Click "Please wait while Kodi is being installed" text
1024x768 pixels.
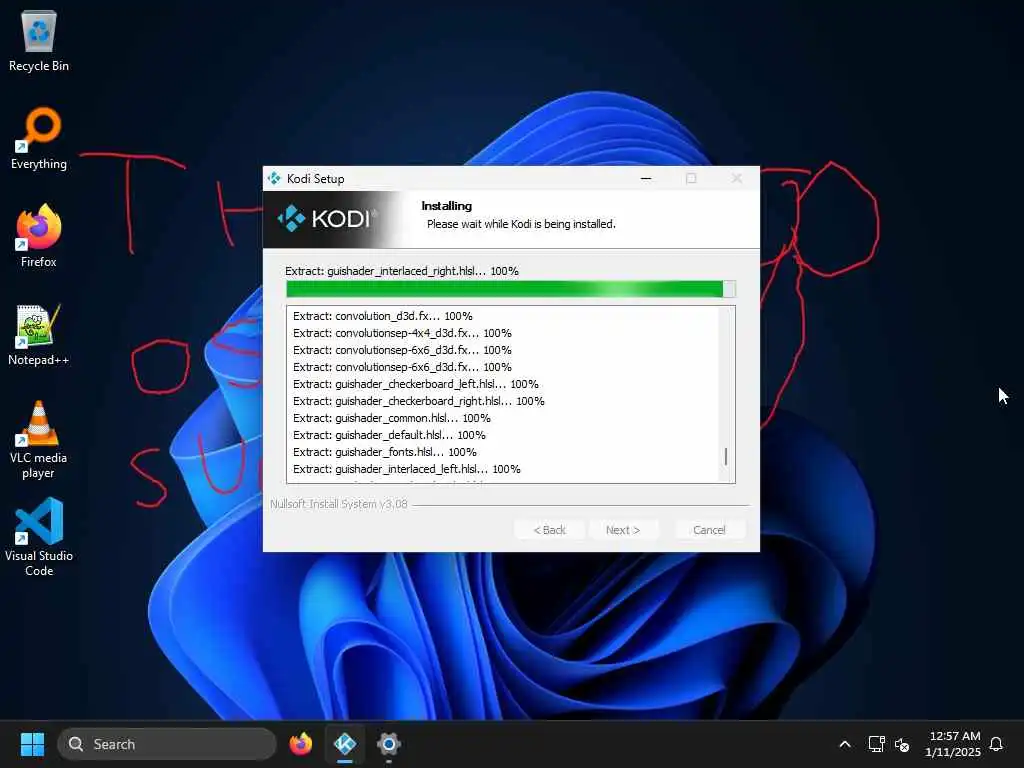pos(521,224)
